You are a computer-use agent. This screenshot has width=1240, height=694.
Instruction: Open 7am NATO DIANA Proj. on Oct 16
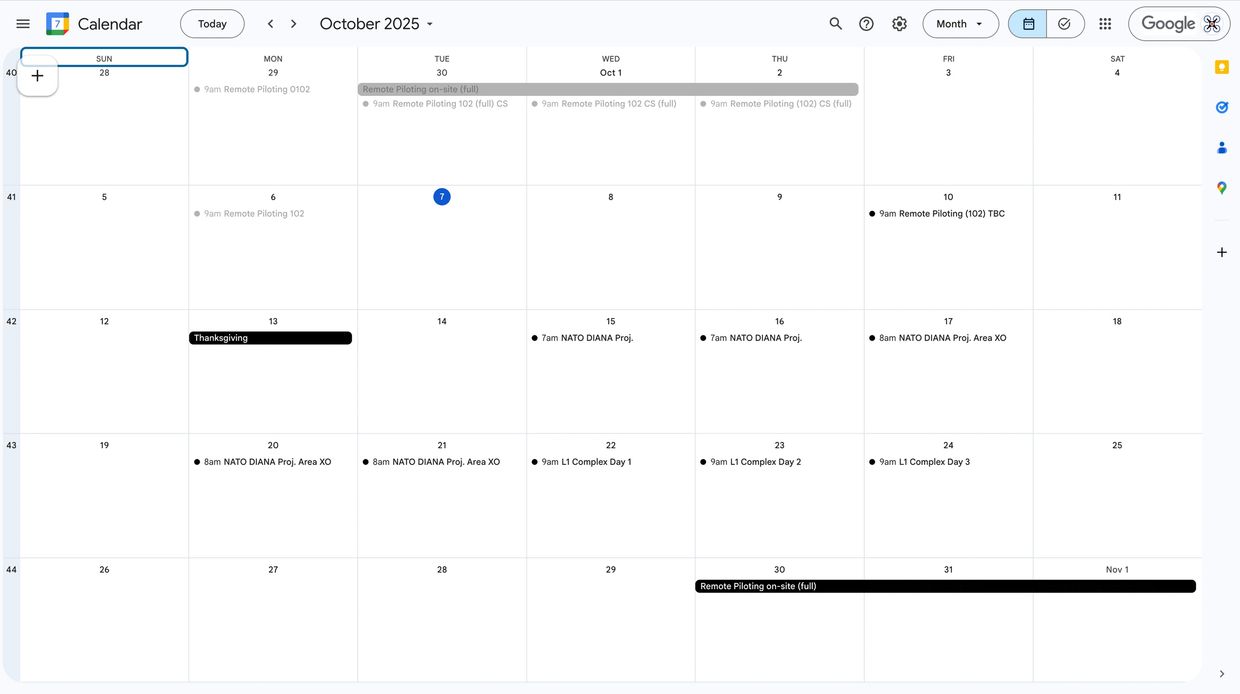click(779, 338)
